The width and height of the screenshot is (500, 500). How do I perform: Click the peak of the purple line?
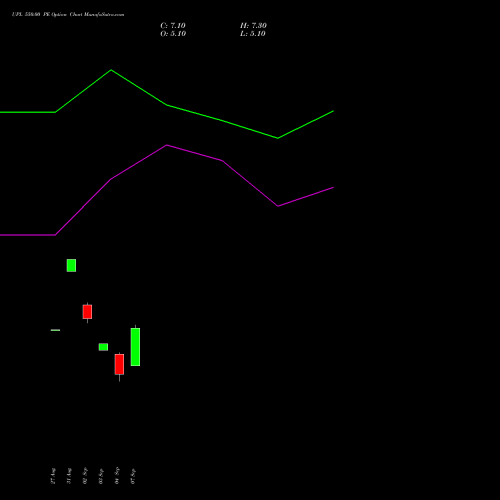[167, 145]
